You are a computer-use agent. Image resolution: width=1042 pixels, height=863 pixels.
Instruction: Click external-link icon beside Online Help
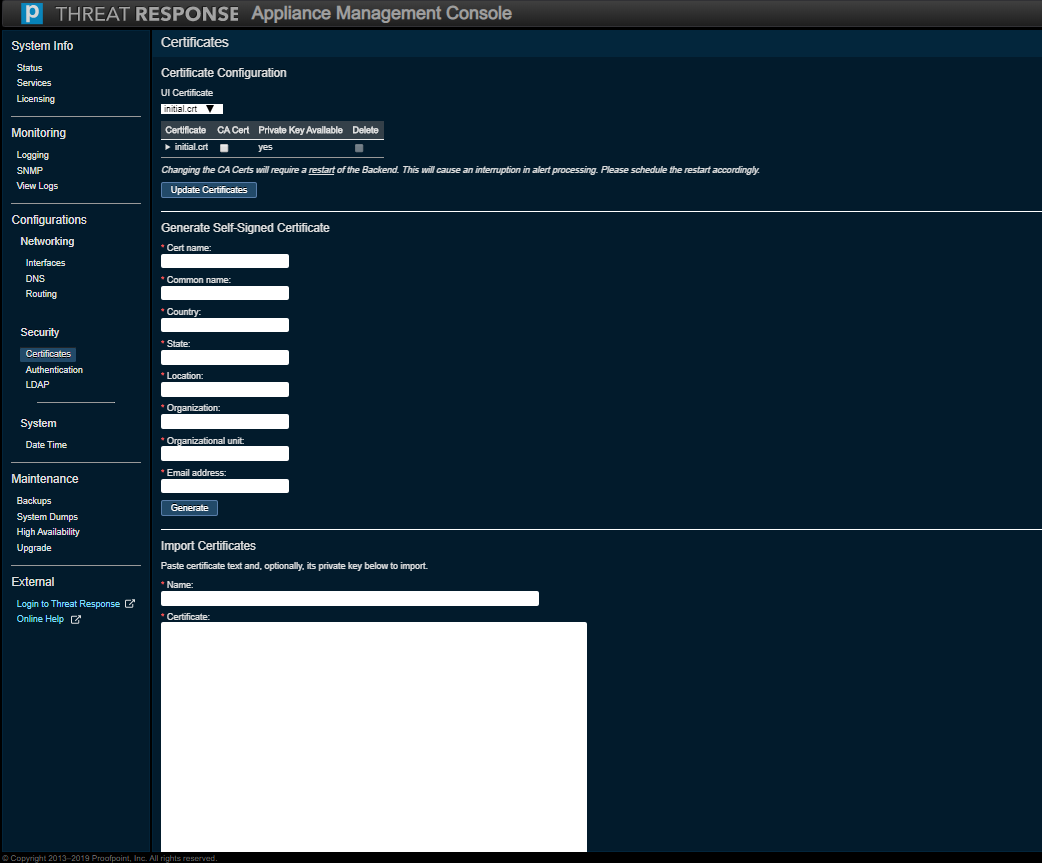(76, 620)
